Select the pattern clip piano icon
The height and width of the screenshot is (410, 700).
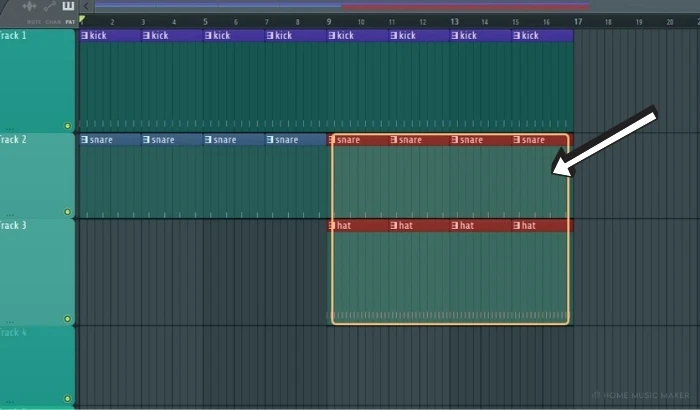68,6
